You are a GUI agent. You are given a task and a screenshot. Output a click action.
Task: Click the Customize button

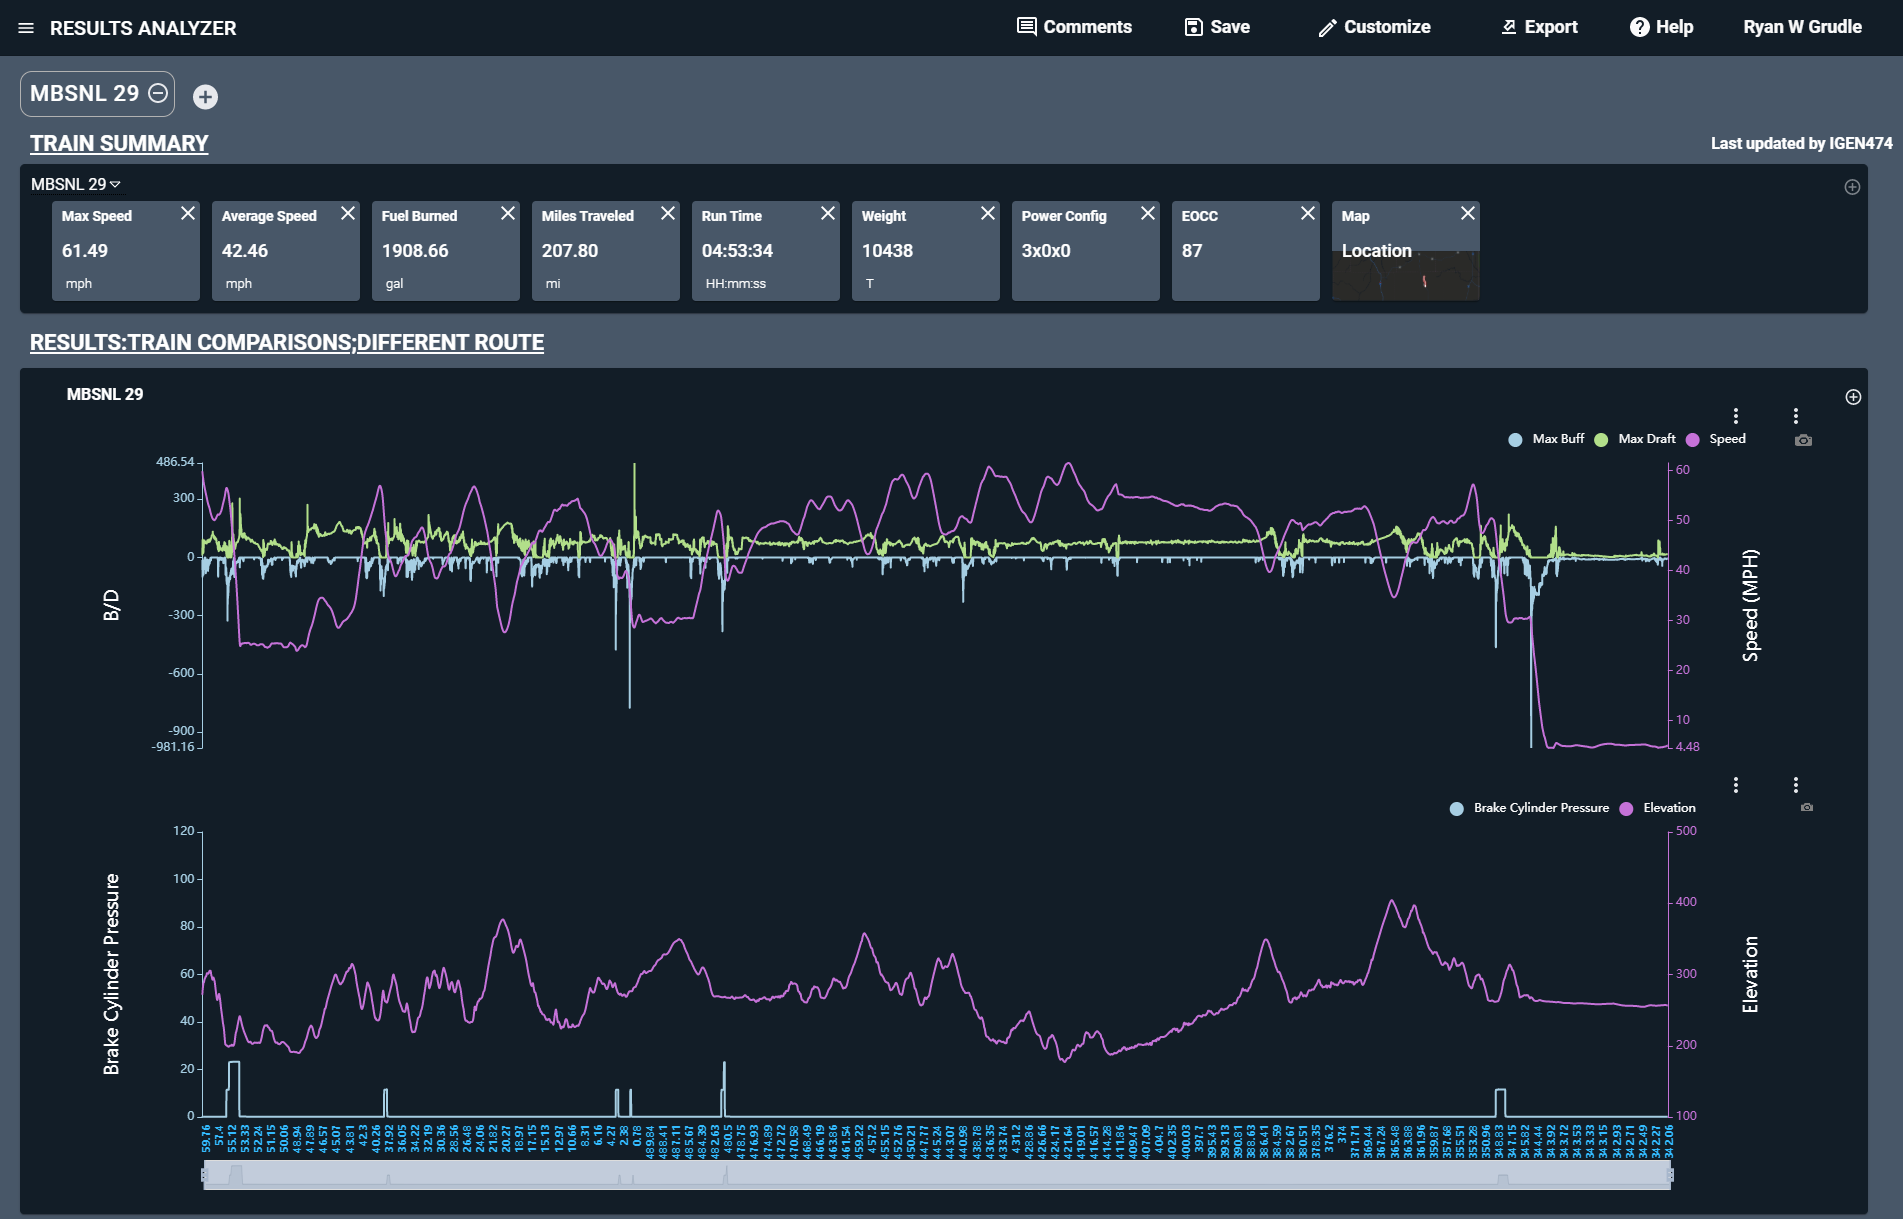click(x=1374, y=27)
